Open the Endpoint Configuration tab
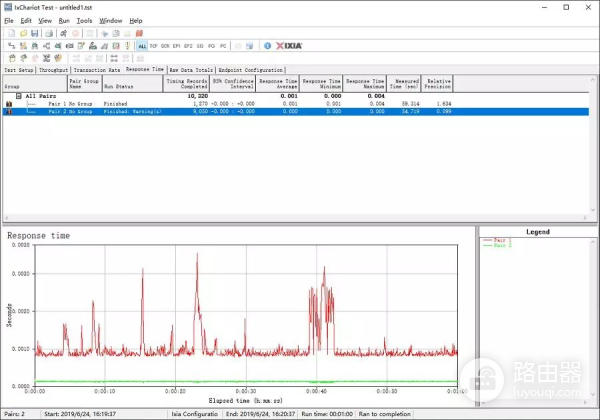 [250, 70]
